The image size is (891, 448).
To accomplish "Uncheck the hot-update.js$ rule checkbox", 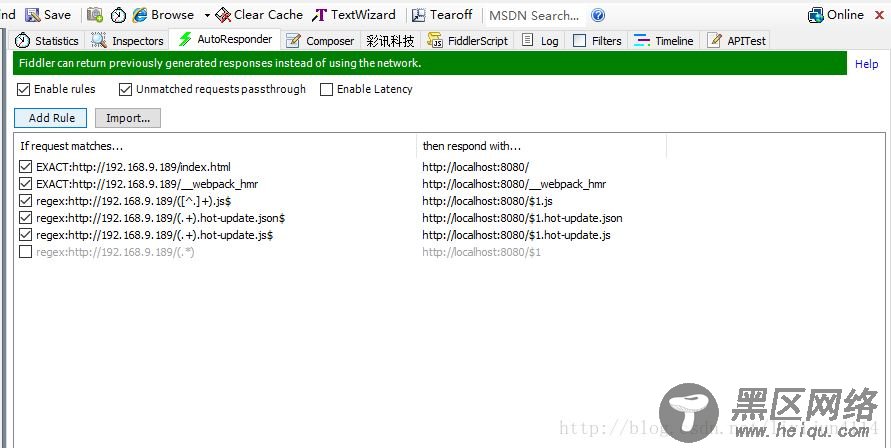I will (x=25, y=235).
